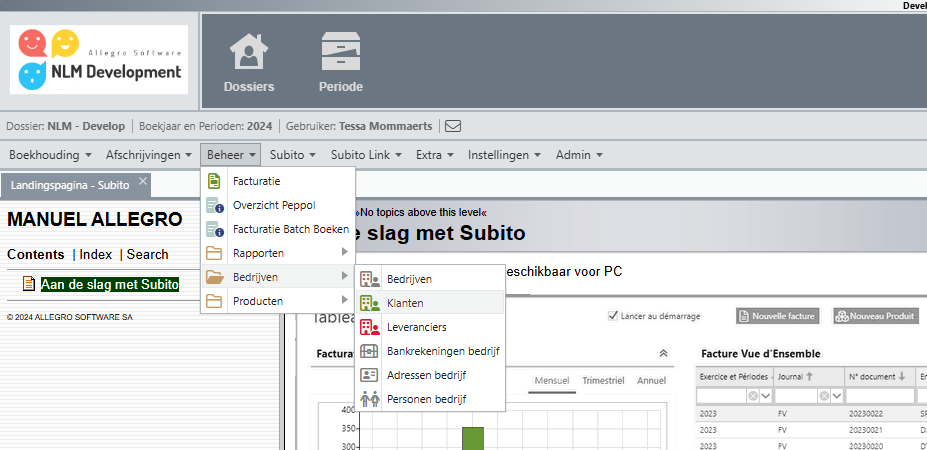The height and width of the screenshot is (450, 927).
Task: Clear the Exercice et Périodes filter icon
Action: (753, 396)
